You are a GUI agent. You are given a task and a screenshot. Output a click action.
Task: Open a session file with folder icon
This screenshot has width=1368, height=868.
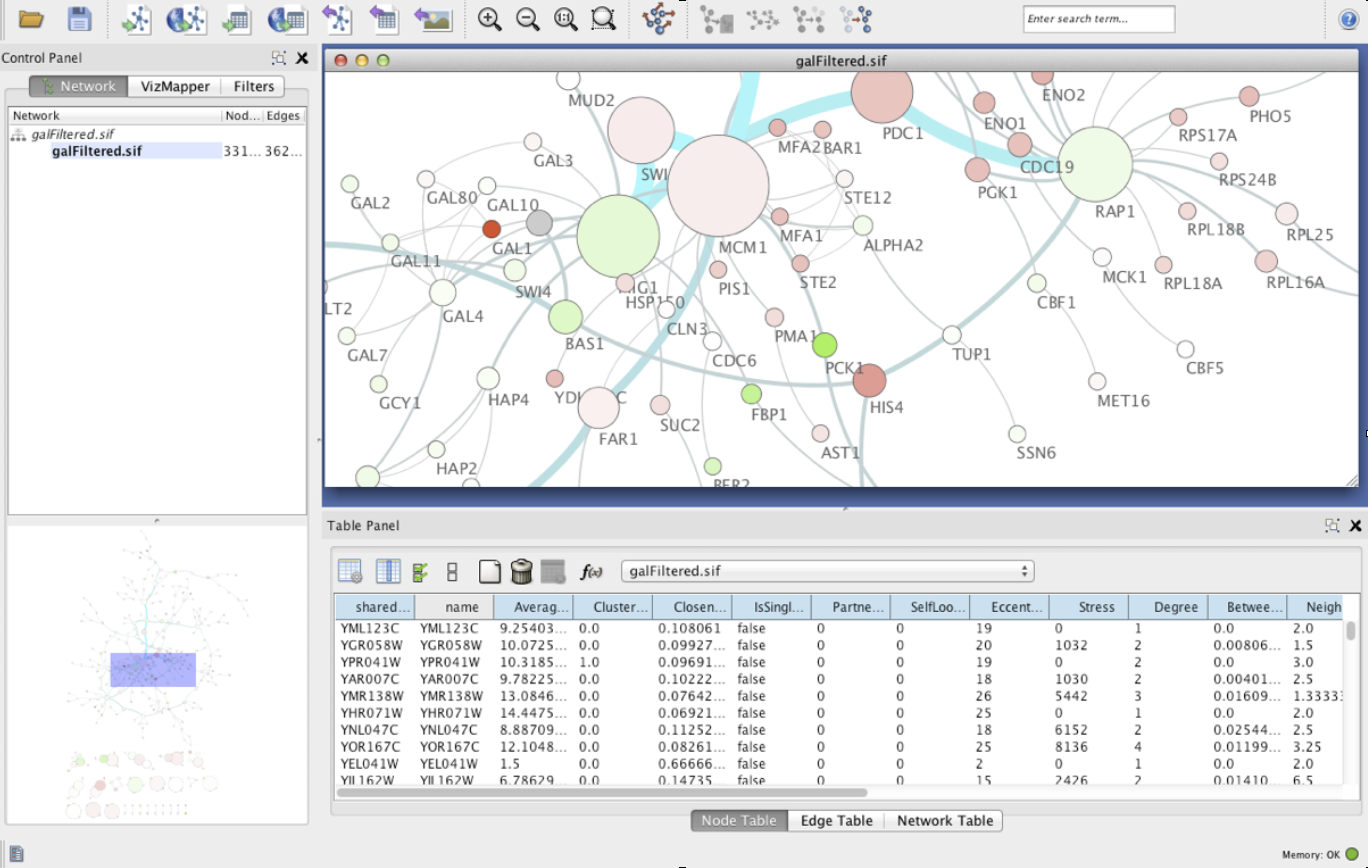(x=31, y=19)
